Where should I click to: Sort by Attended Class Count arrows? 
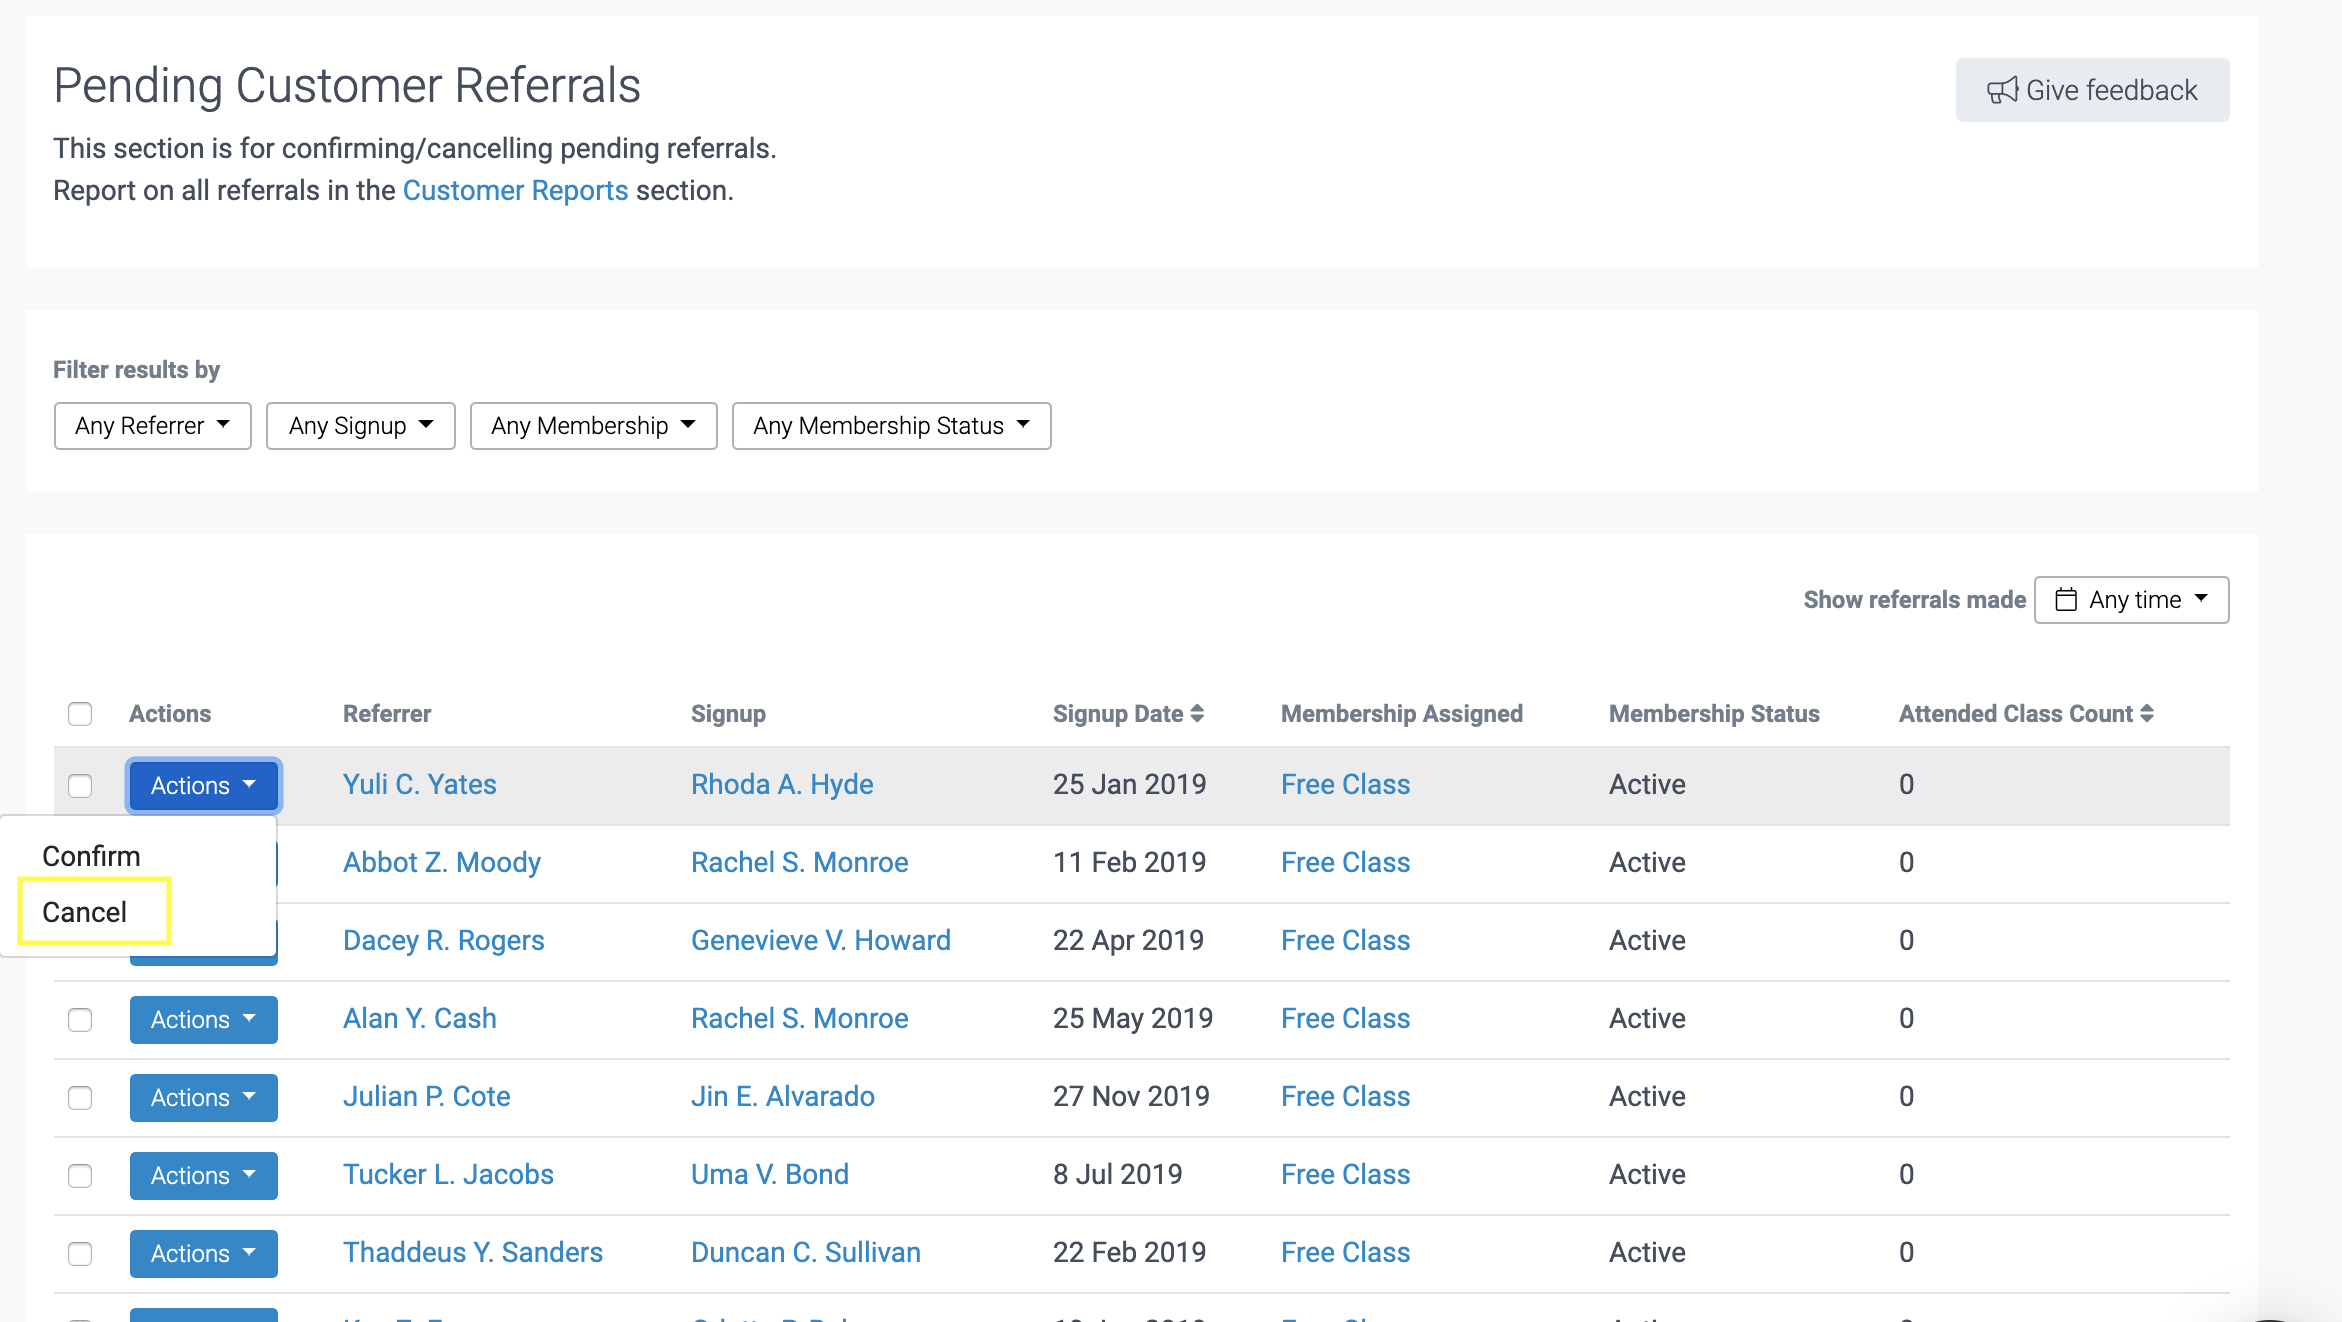tap(2146, 714)
